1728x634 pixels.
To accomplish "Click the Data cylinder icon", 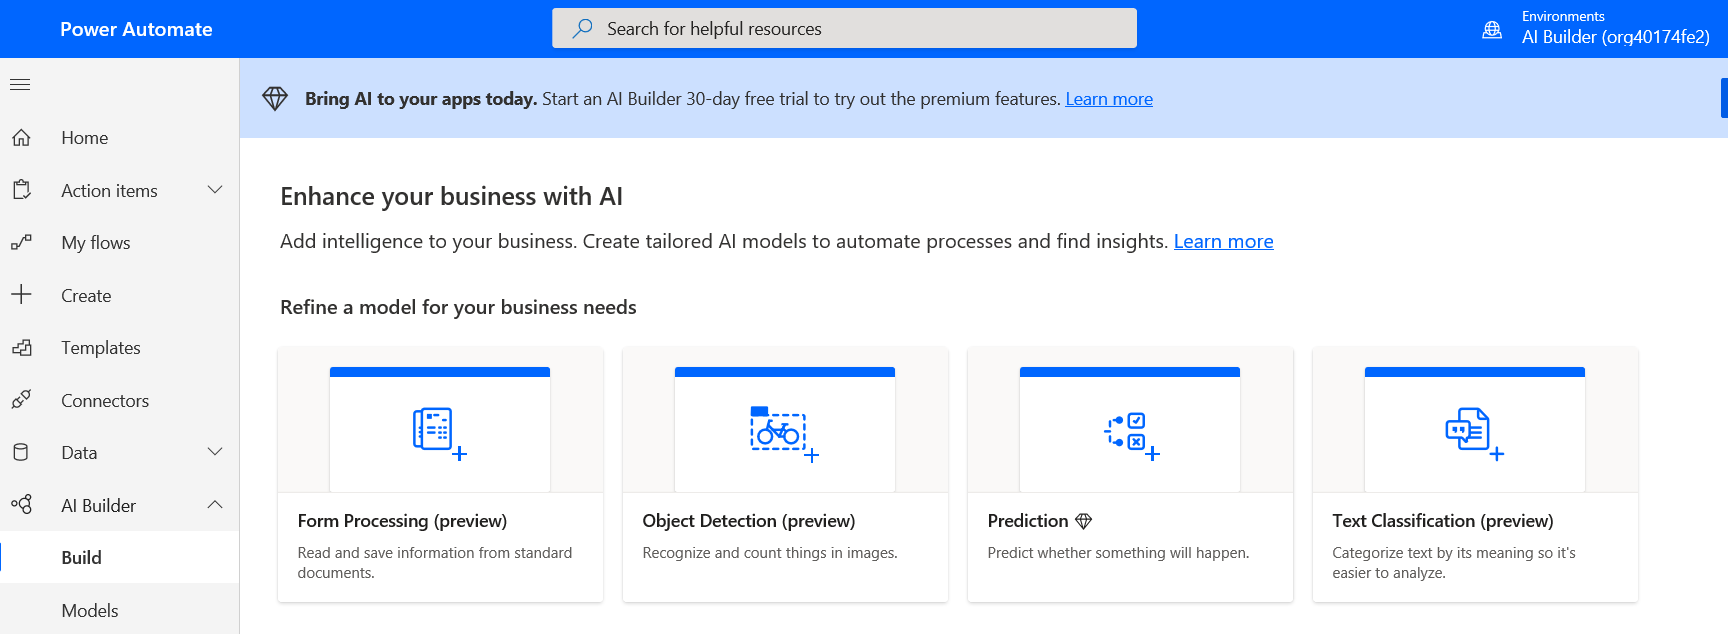I will pyautogui.click(x=21, y=453).
